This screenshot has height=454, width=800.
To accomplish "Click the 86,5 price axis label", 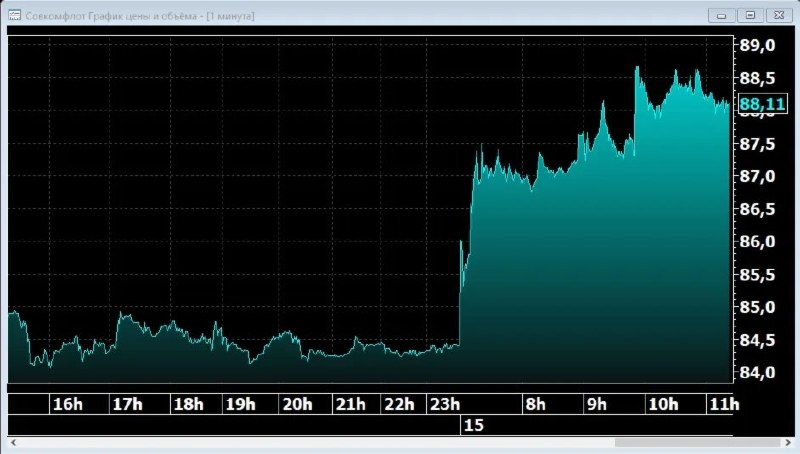I will (757, 209).
